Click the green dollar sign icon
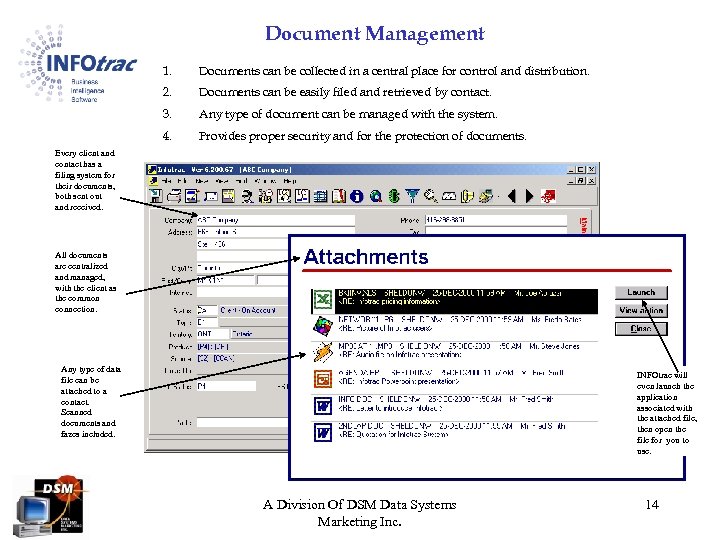 click(394, 196)
